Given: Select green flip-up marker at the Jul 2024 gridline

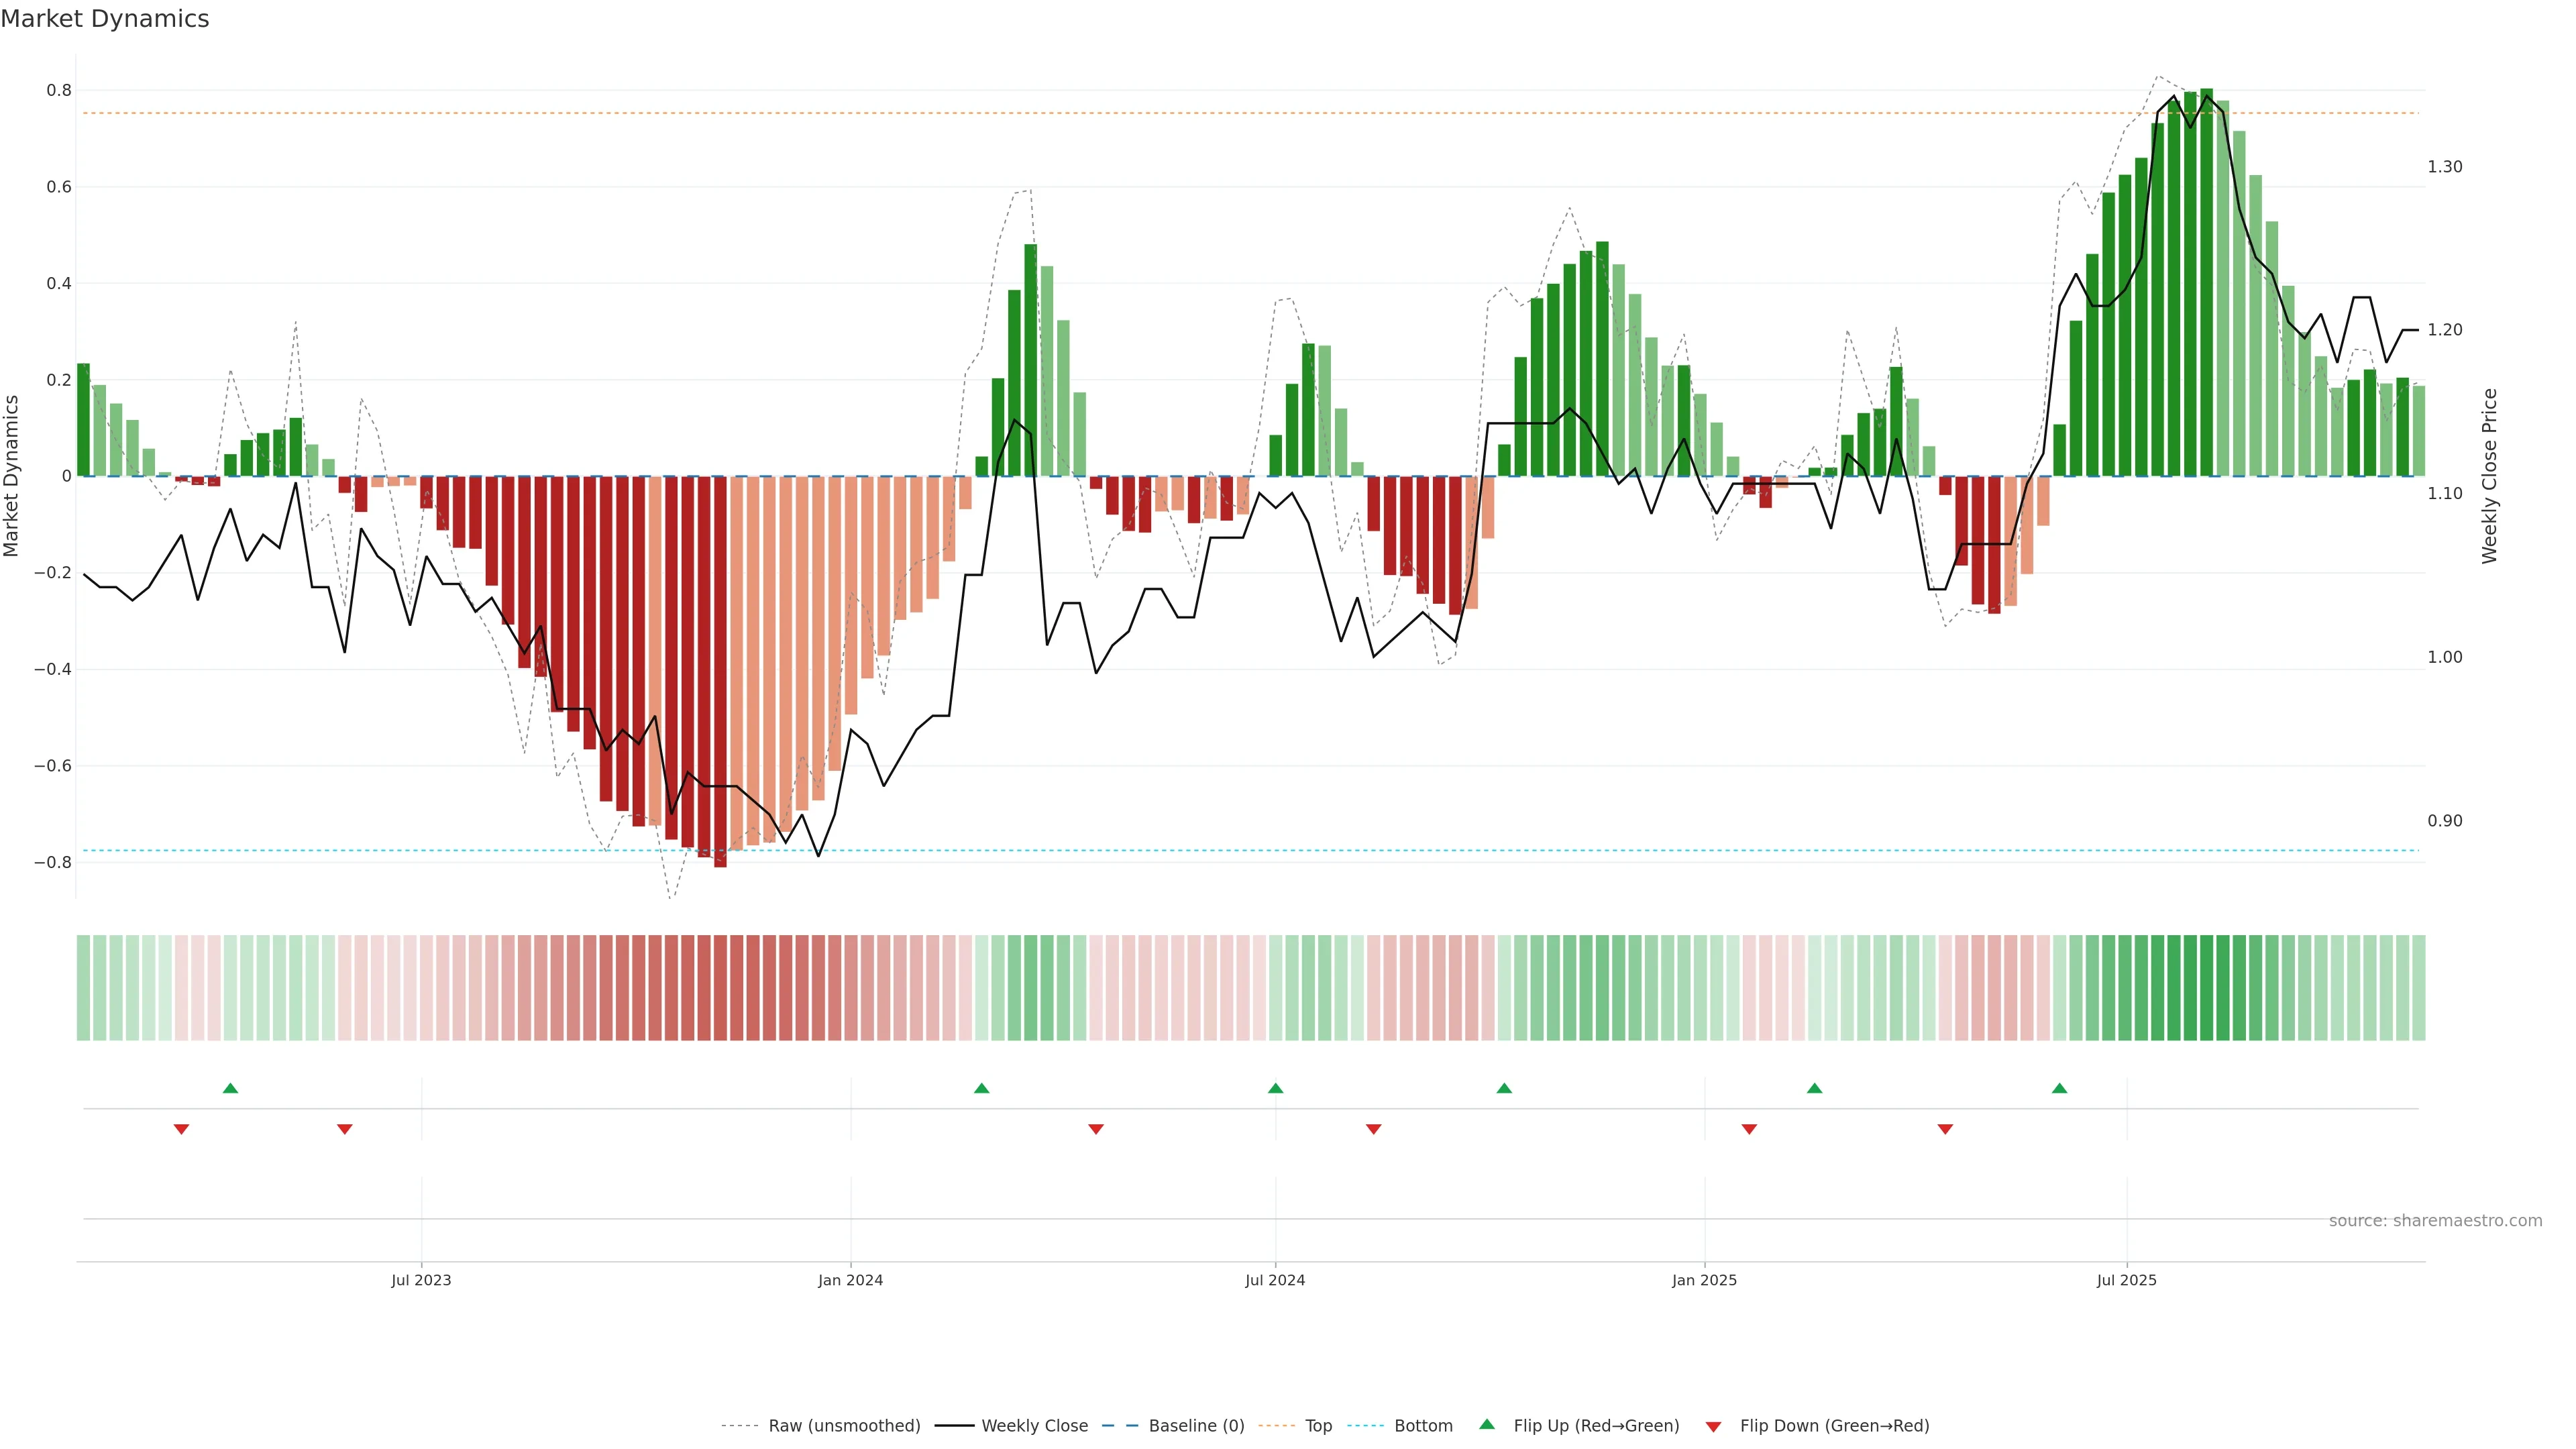Looking at the screenshot, I should [1275, 1088].
